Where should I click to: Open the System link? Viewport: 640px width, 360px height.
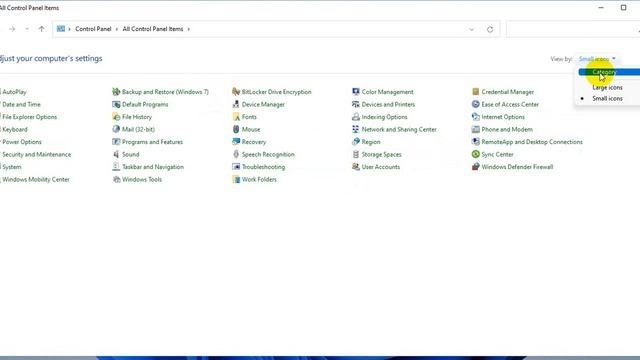[12, 167]
